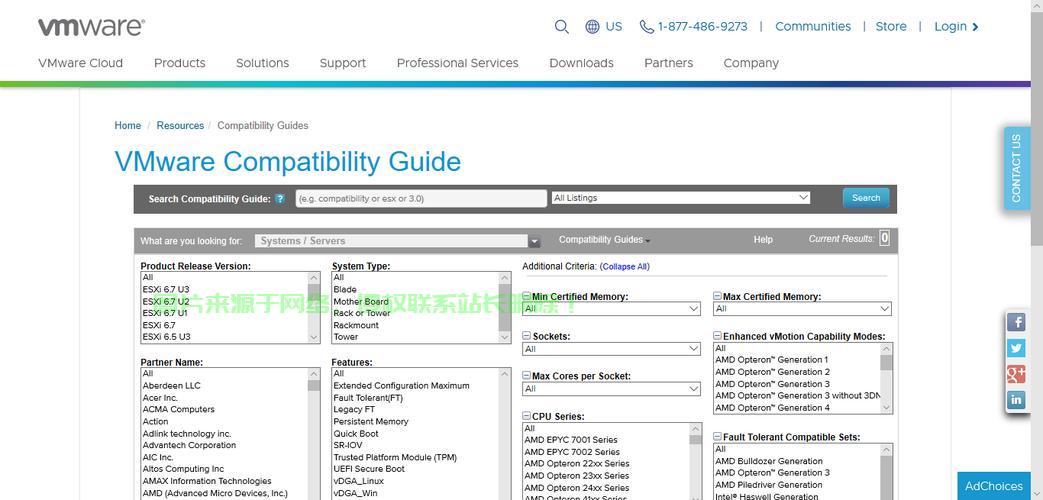Open the Systems / Servers dropdown
This screenshot has height=500, width=1043.
(x=397, y=241)
